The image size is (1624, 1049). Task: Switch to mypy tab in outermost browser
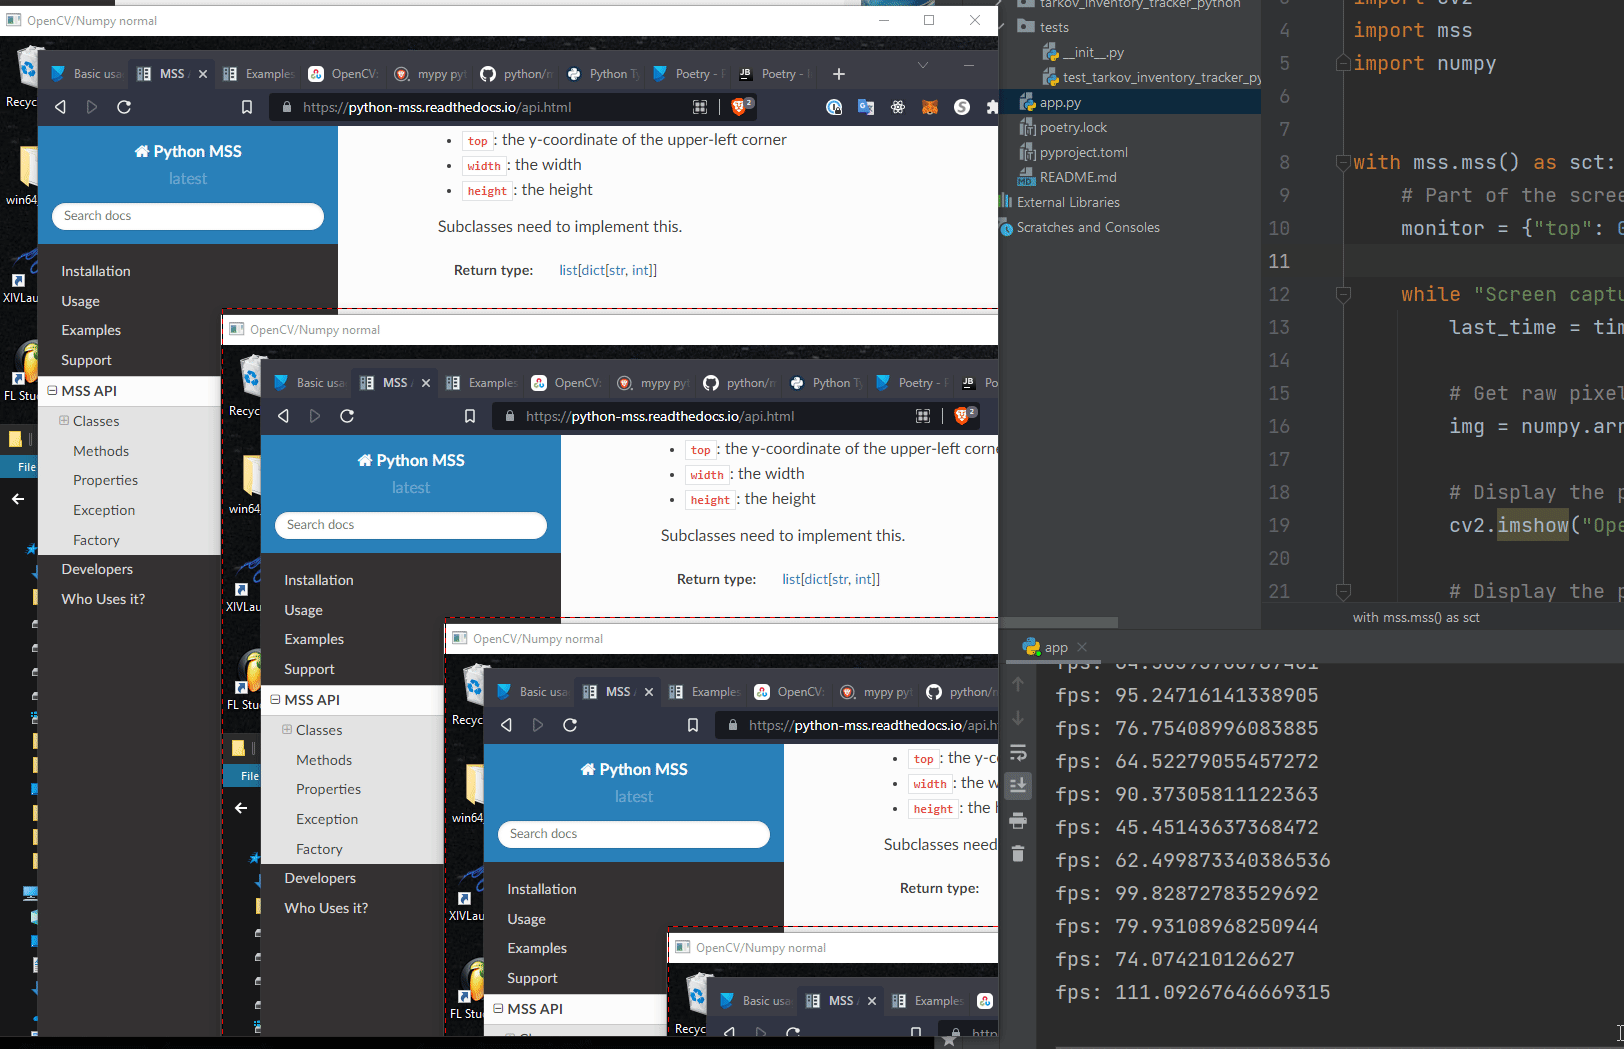coord(430,74)
